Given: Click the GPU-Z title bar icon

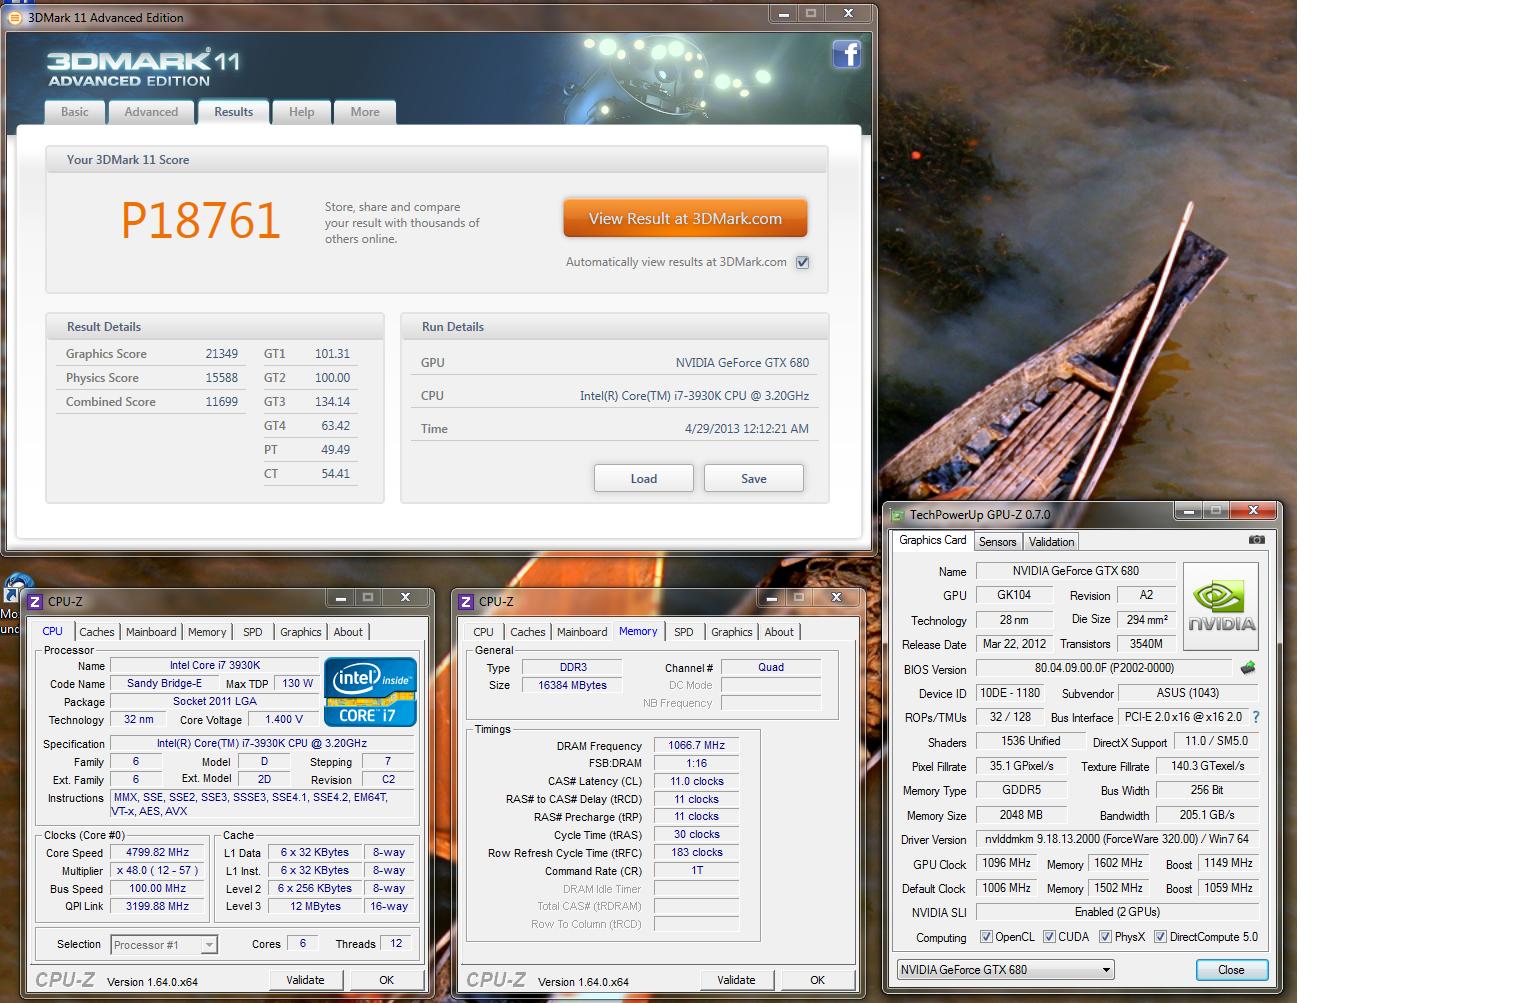Looking at the screenshot, I should tap(897, 515).
